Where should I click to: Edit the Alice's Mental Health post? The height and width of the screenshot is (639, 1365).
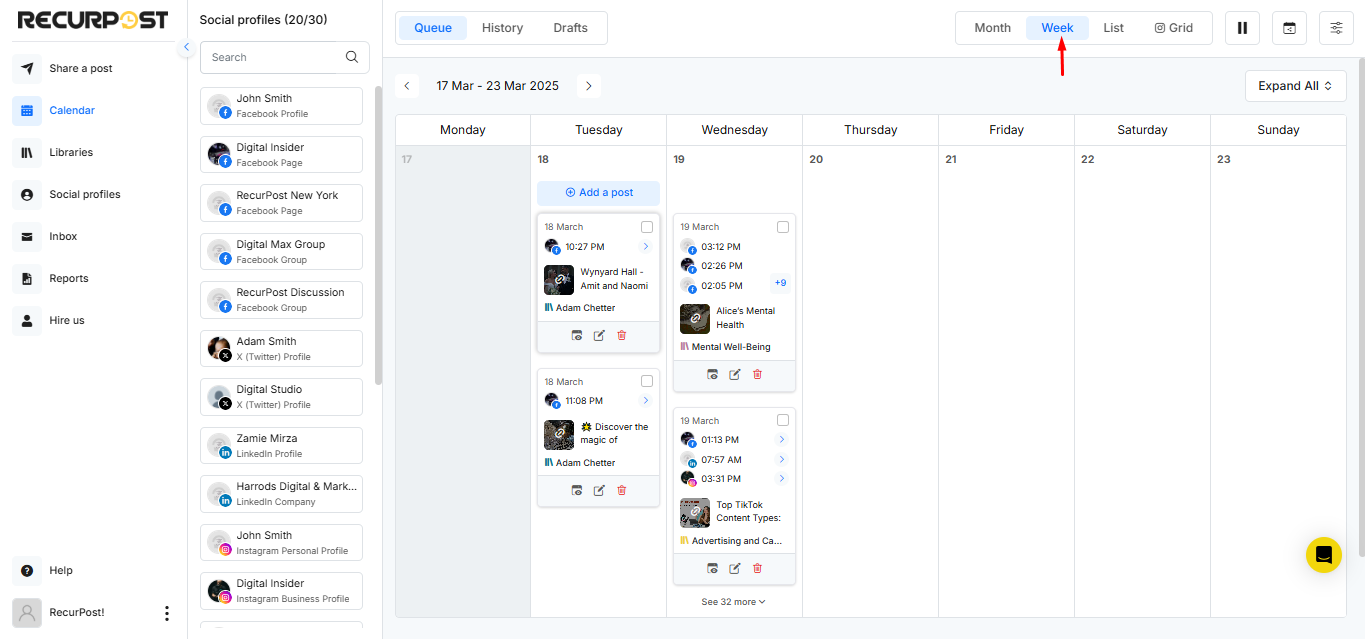pos(734,374)
